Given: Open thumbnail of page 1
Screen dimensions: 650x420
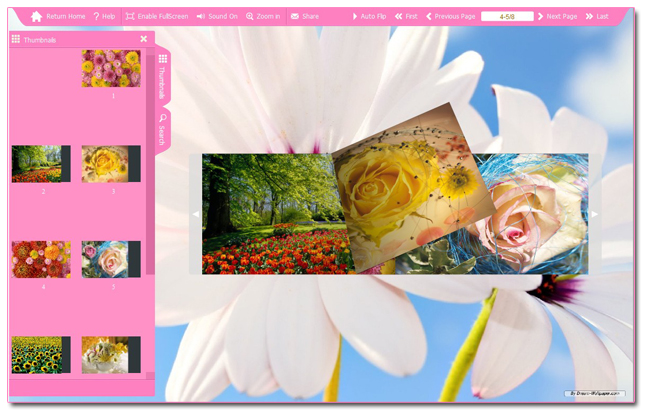Looking at the screenshot, I should click(111, 68).
